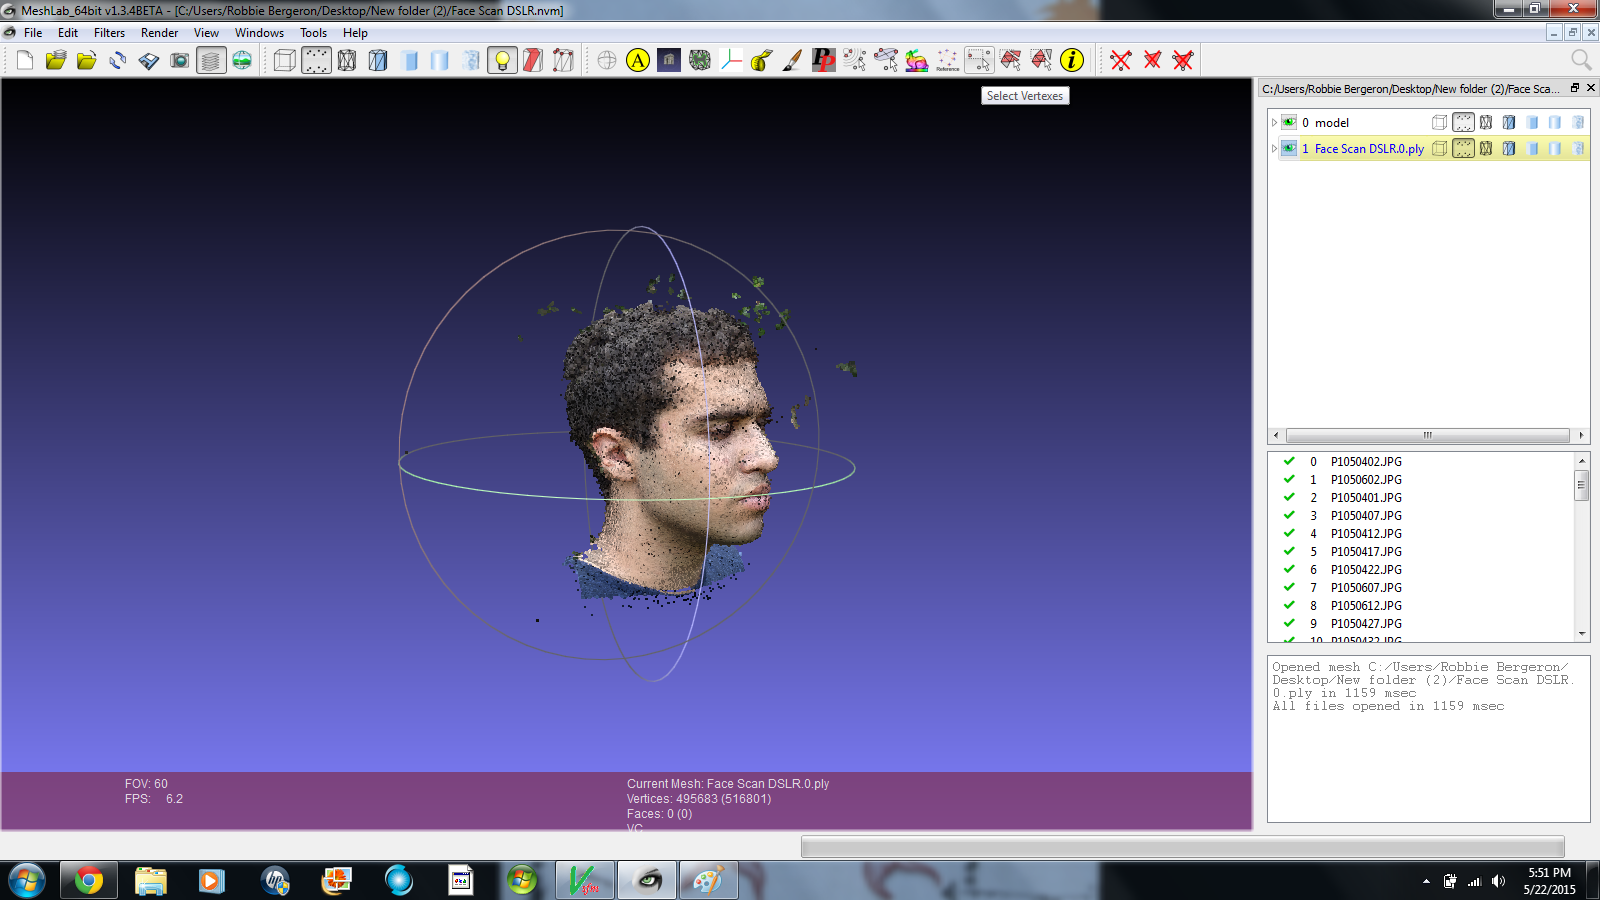Select the measuring tape tool

click(762, 60)
